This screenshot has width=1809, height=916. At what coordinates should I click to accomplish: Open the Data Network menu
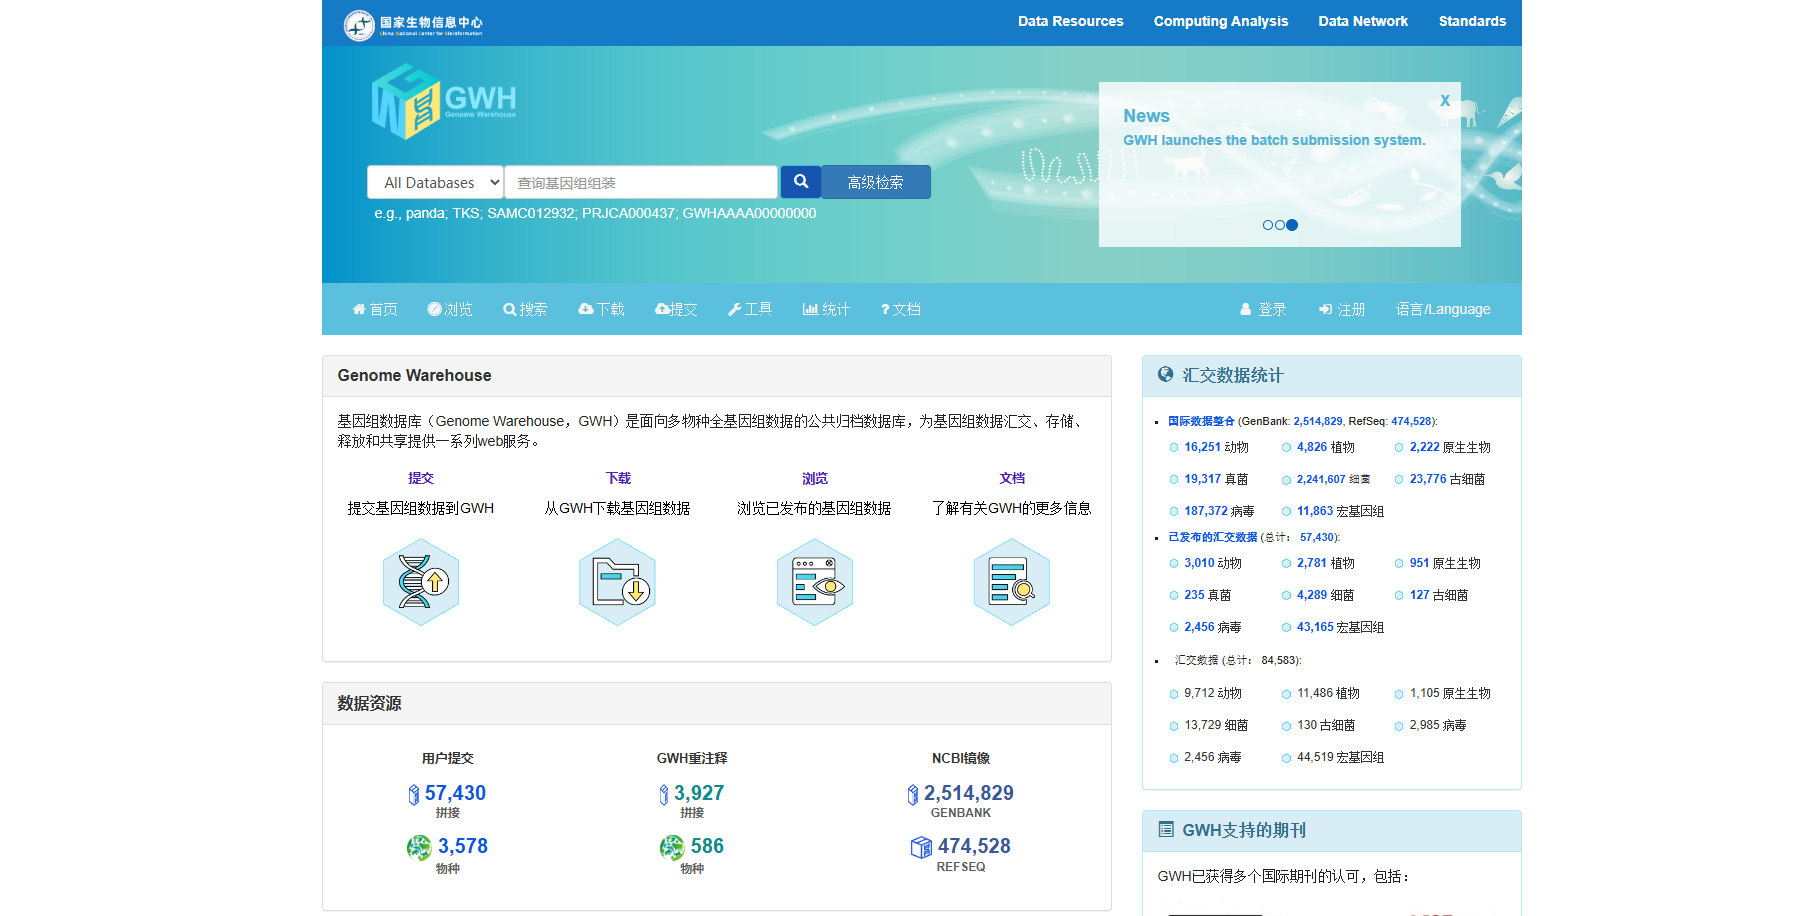[1363, 21]
